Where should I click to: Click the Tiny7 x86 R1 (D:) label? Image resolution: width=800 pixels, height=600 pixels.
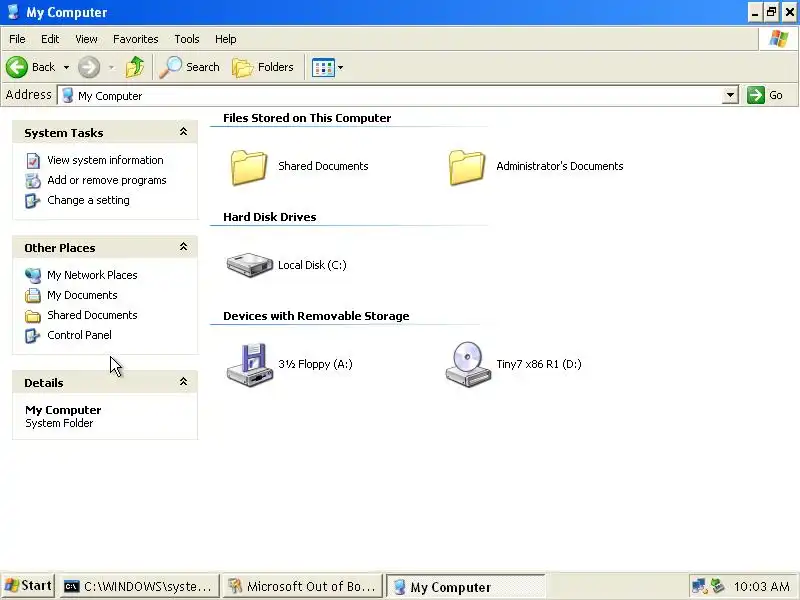point(539,364)
